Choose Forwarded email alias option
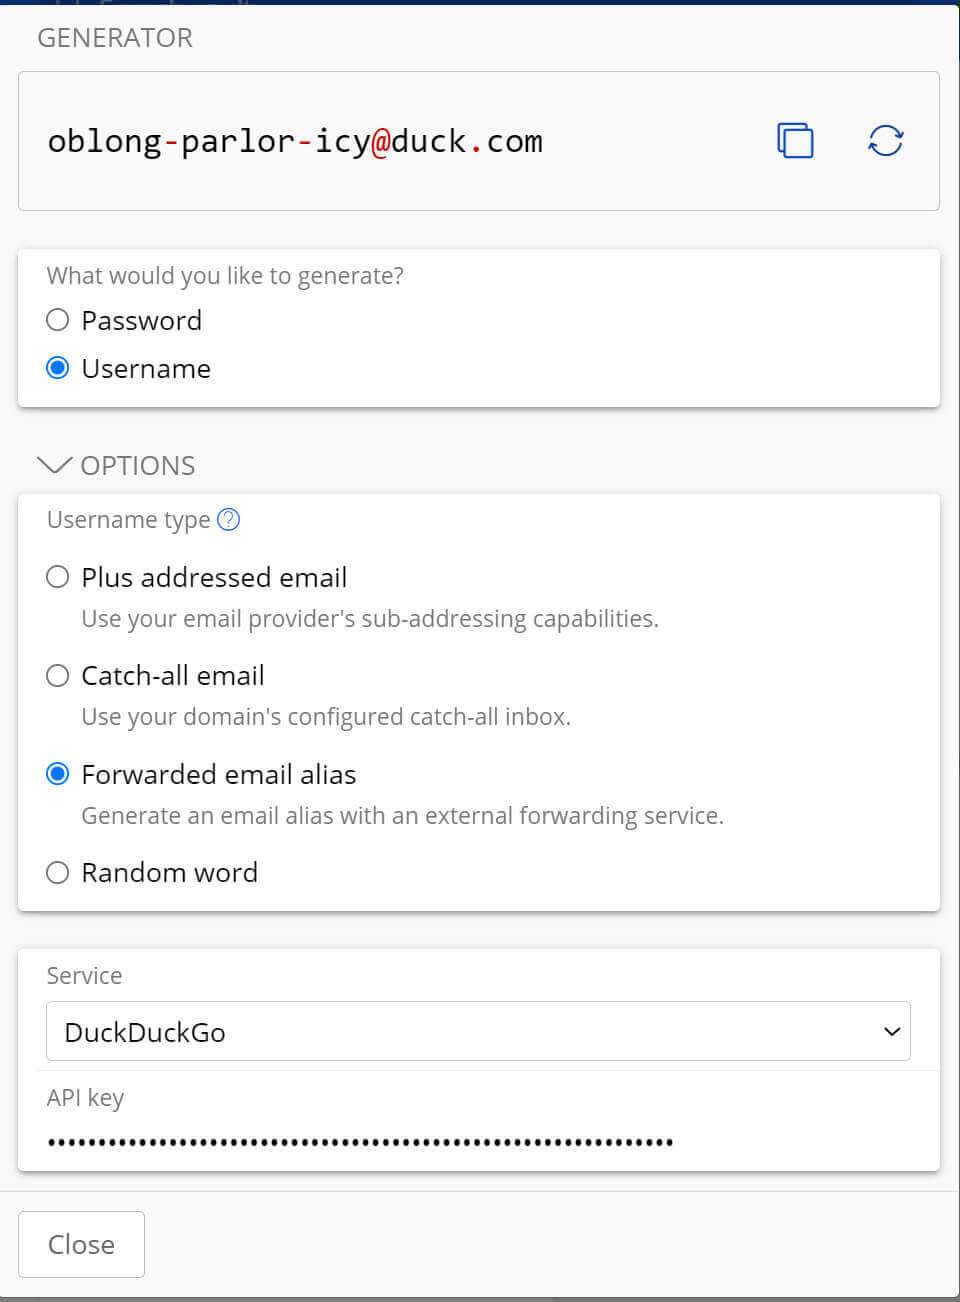 58,774
